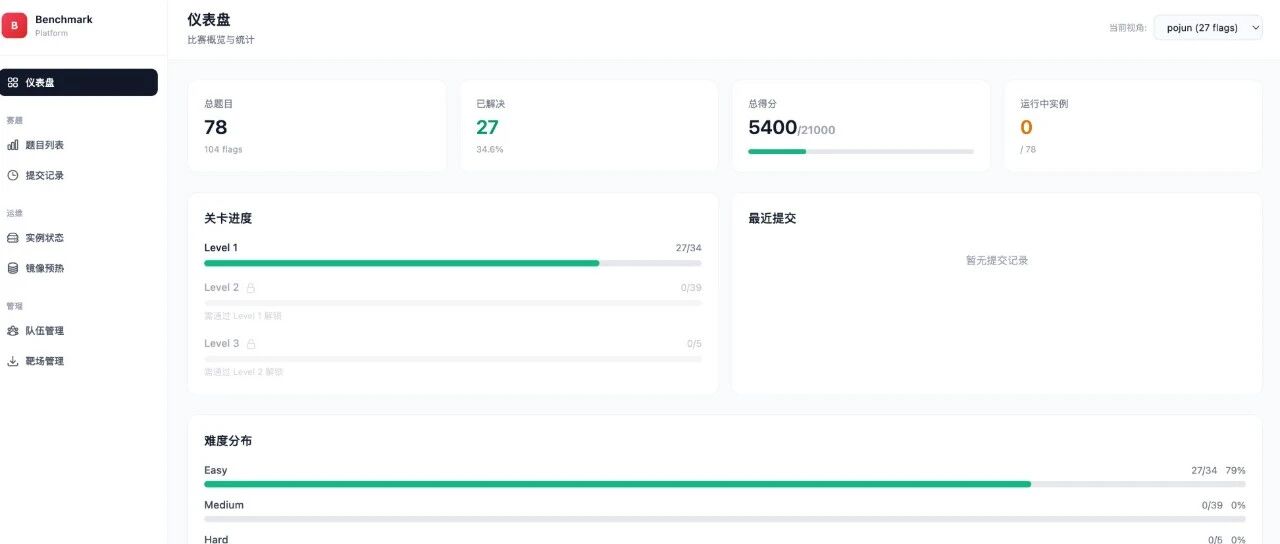Open the 题目列表 page
The image size is (1280, 544).
pos(79,145)
